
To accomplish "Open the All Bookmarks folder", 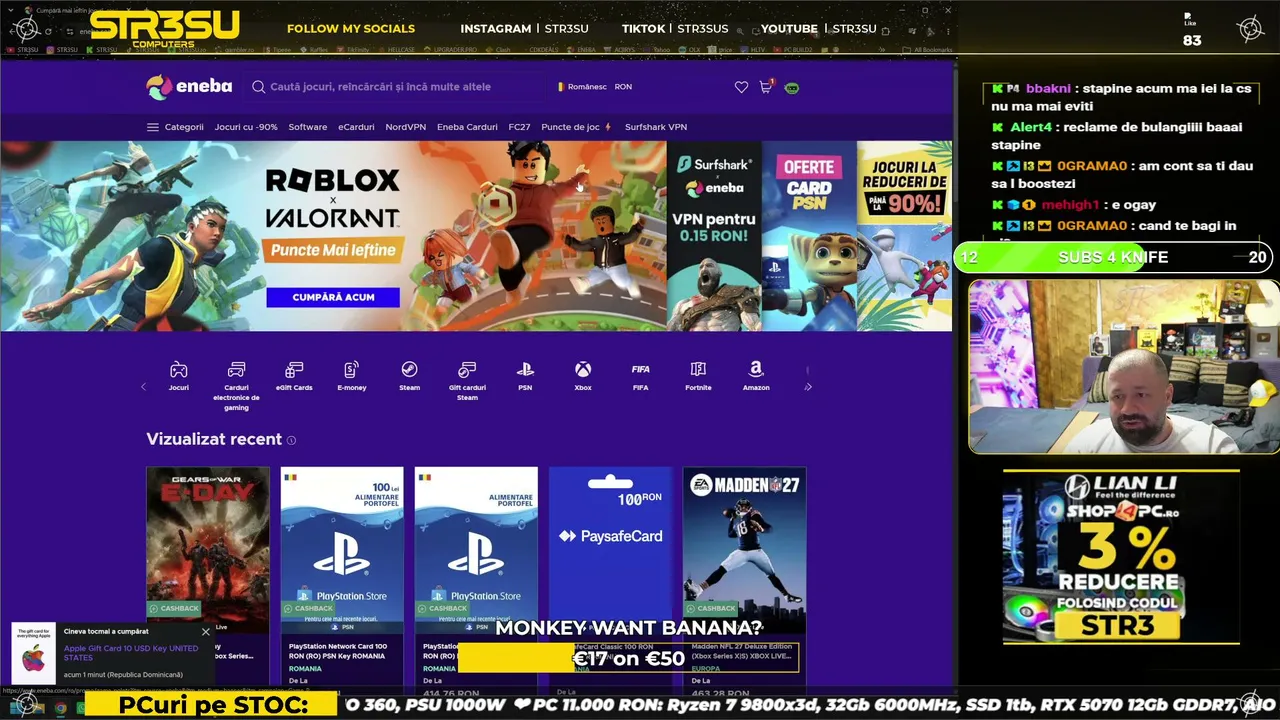I will click(x=927, y=49).
